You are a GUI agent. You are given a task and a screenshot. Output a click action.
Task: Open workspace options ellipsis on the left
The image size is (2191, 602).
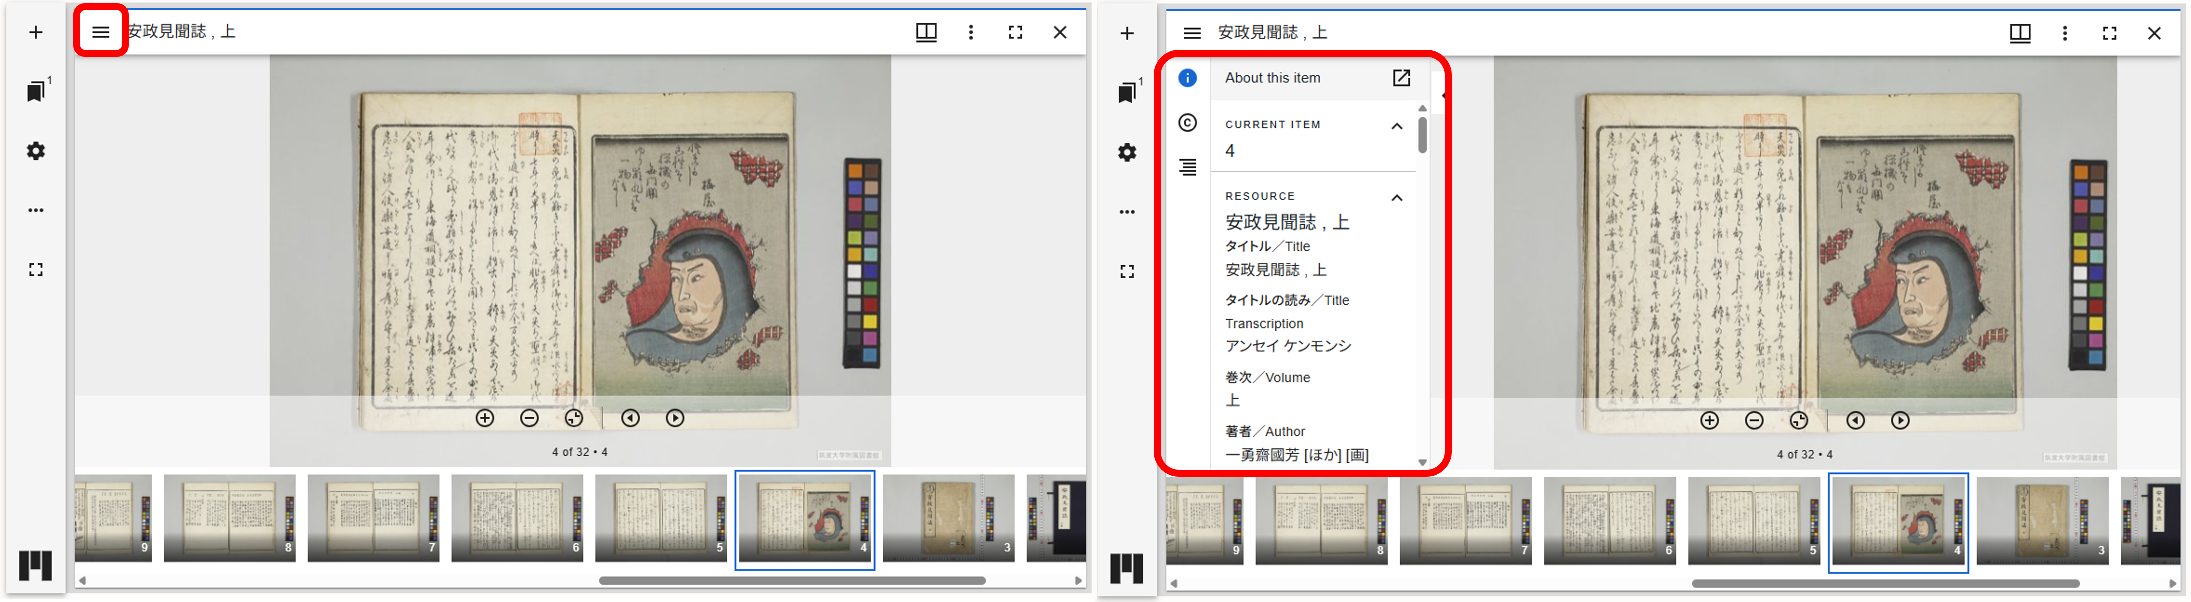point(36,210)
